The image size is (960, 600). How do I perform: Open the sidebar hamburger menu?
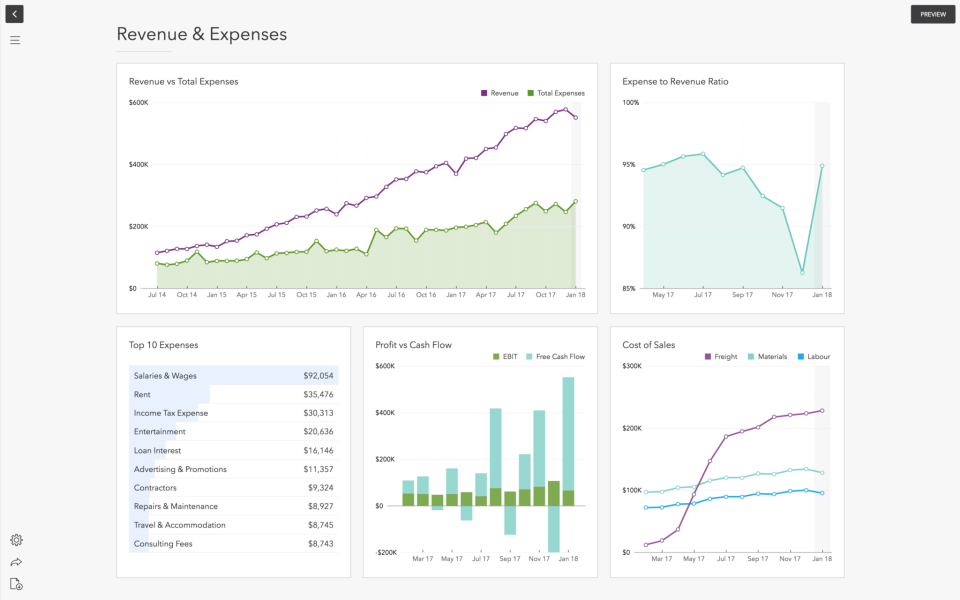(15, 40)
